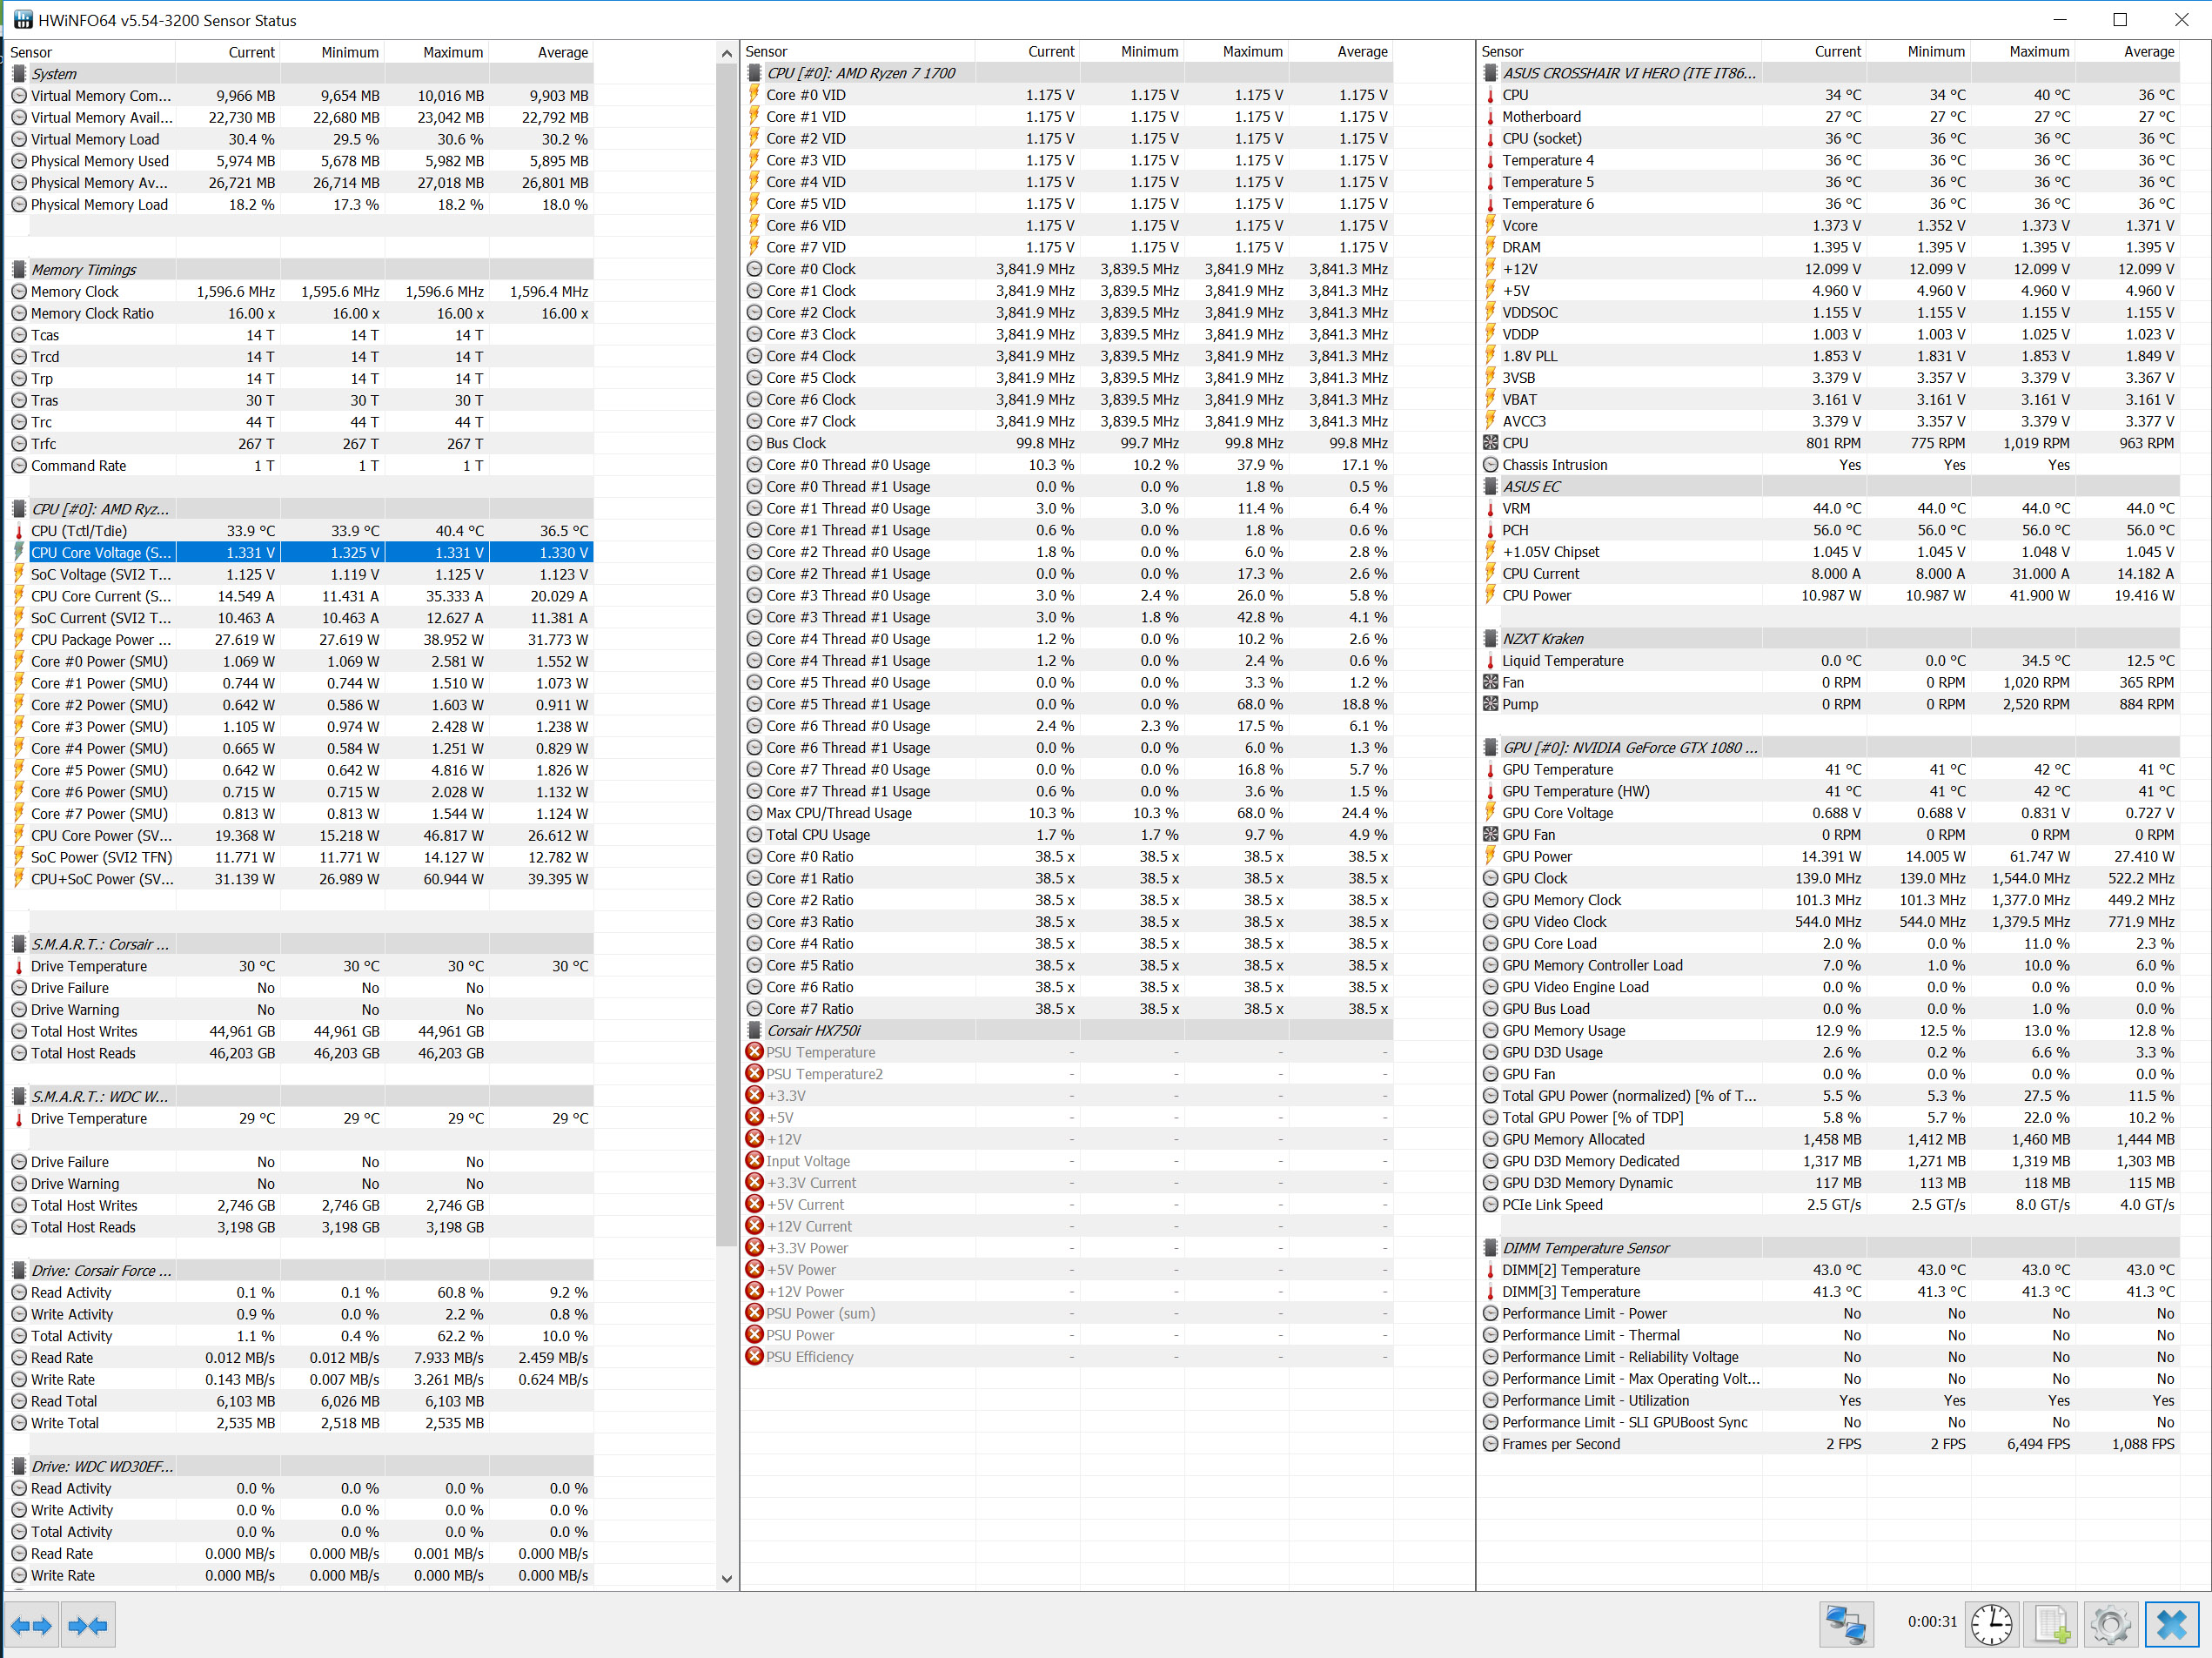Start logging with the sheet-plus icon
This screenshot has height=1658, width=2212.
[x=2051, y=1624]
